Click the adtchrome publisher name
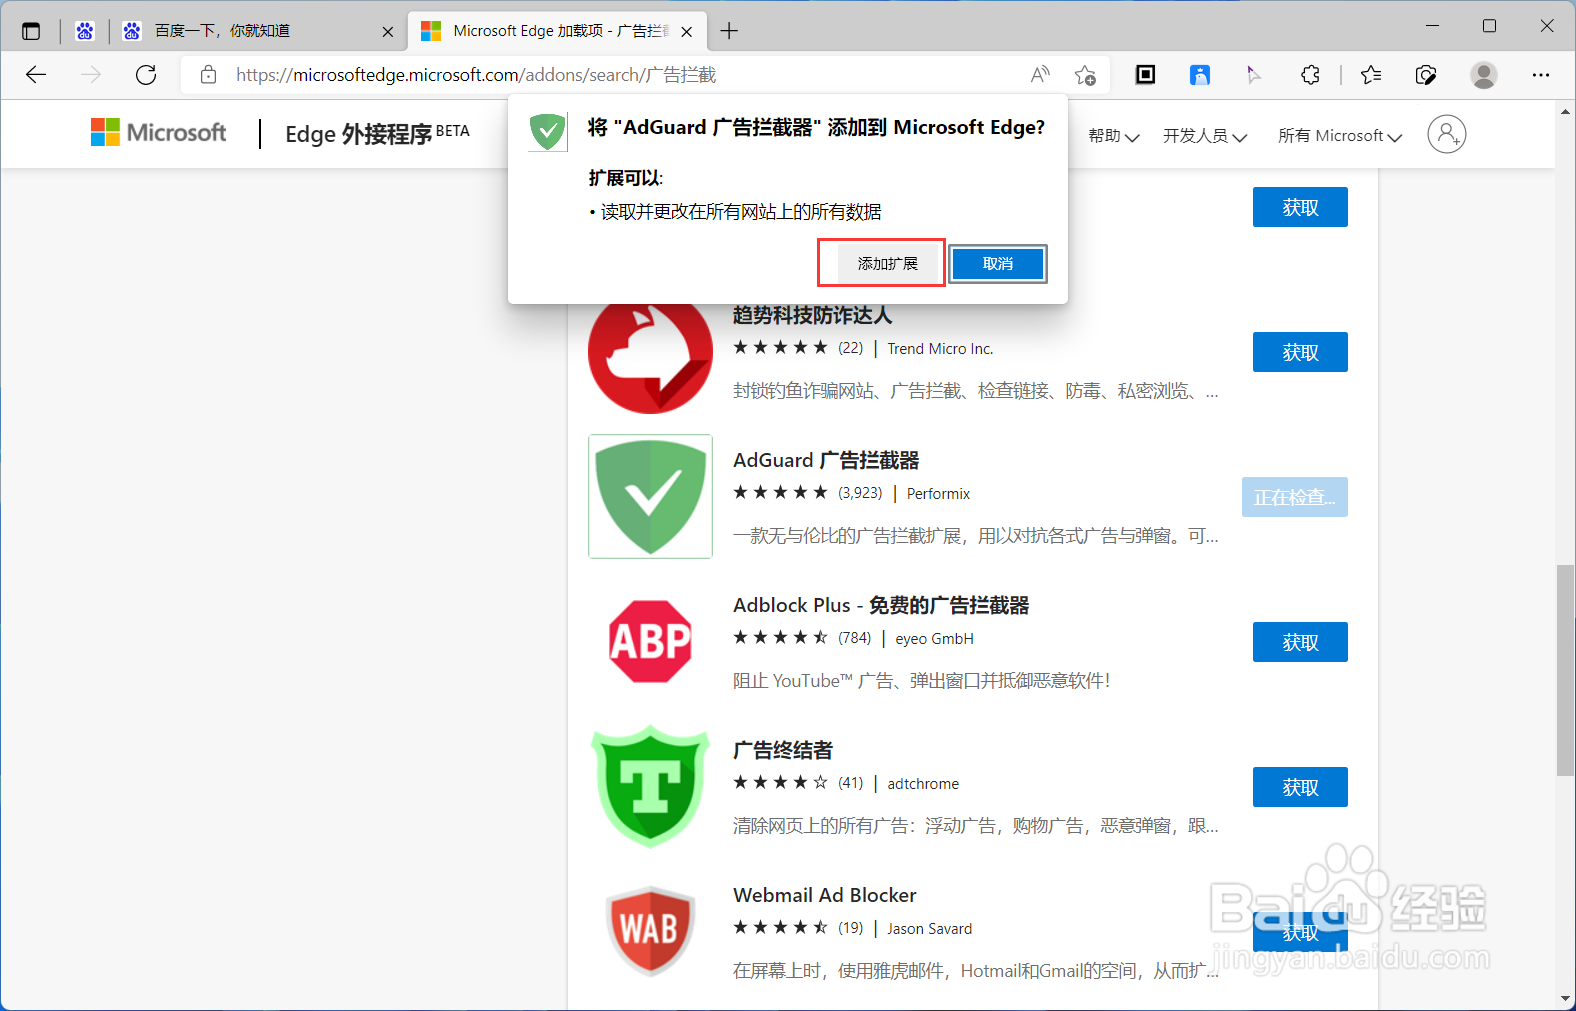The width and height of the screenshot is (1576, 1011). 923,784
